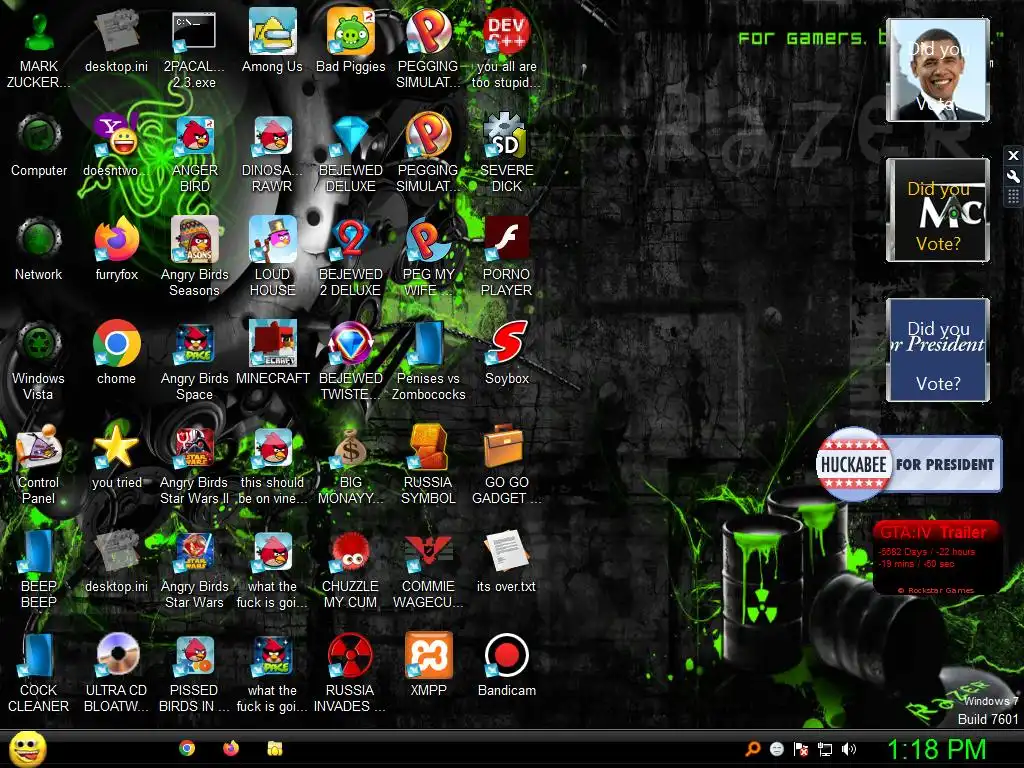Open the file explorer folder on taskbar
Screen dimensions: 1024x768
tap(274, 748)
